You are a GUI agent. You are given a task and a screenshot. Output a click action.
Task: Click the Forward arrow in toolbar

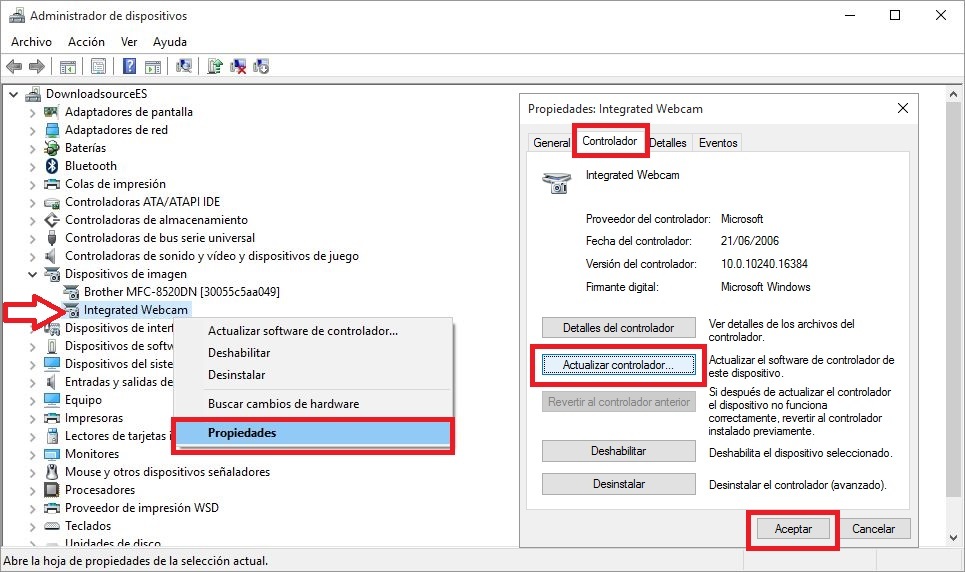37,66
